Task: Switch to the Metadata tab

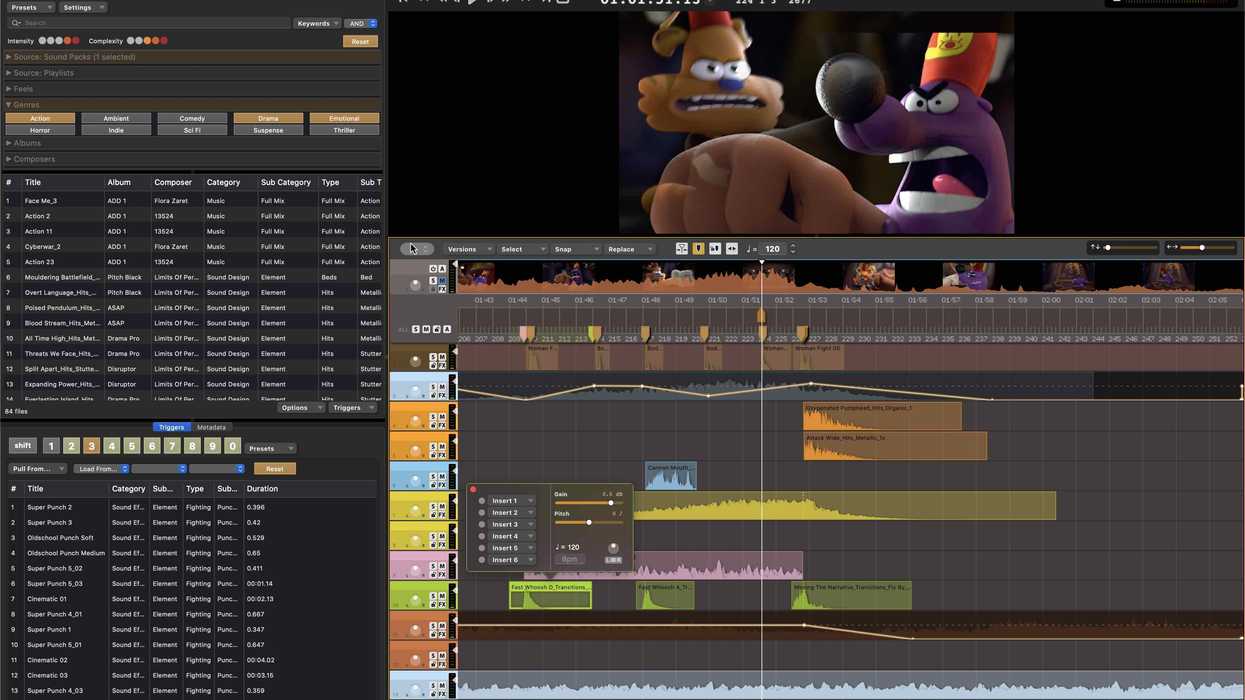Action: tap(211, 428)
